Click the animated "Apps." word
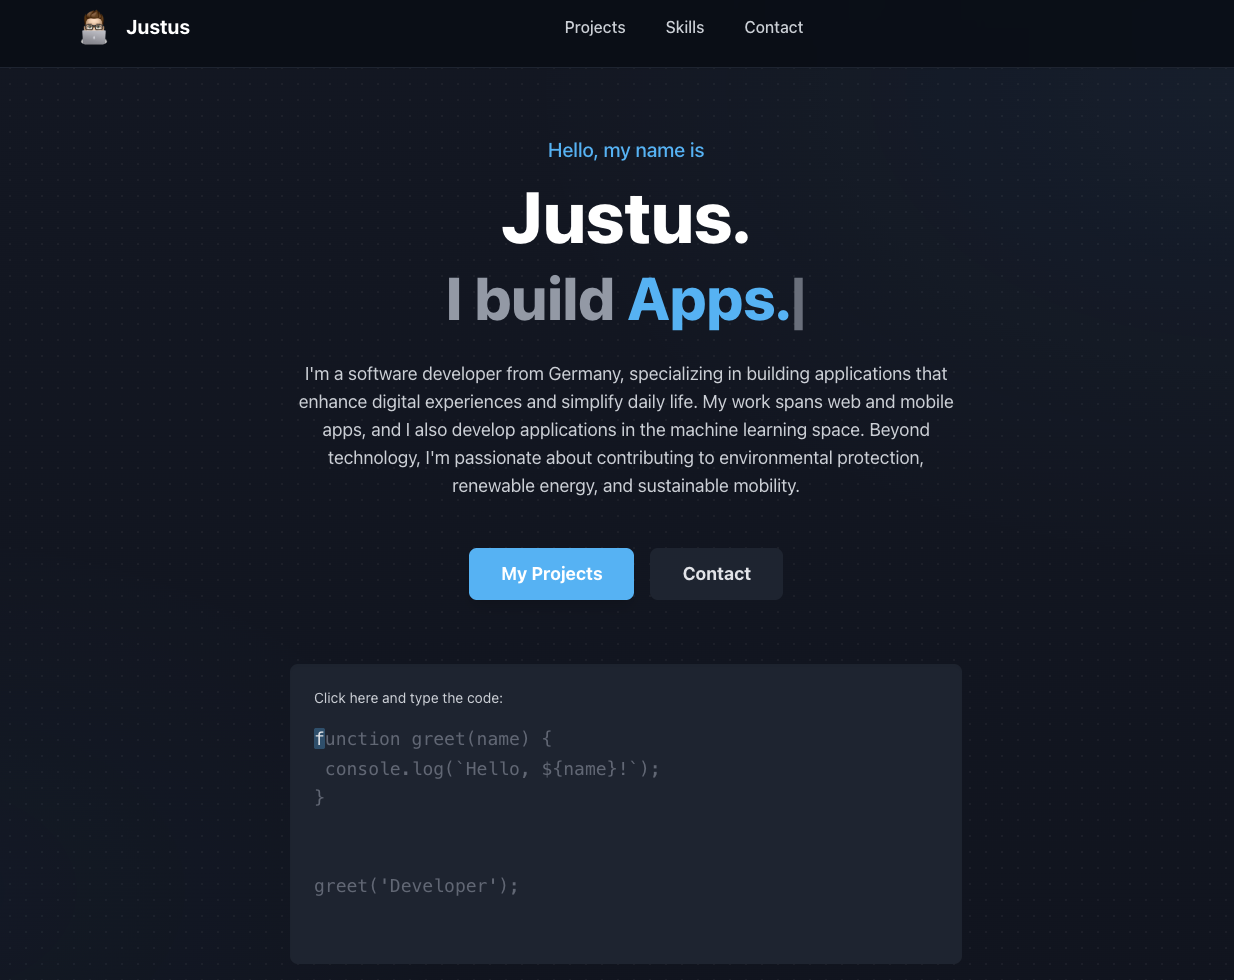 pyautogui.click(x=709, y=299)
